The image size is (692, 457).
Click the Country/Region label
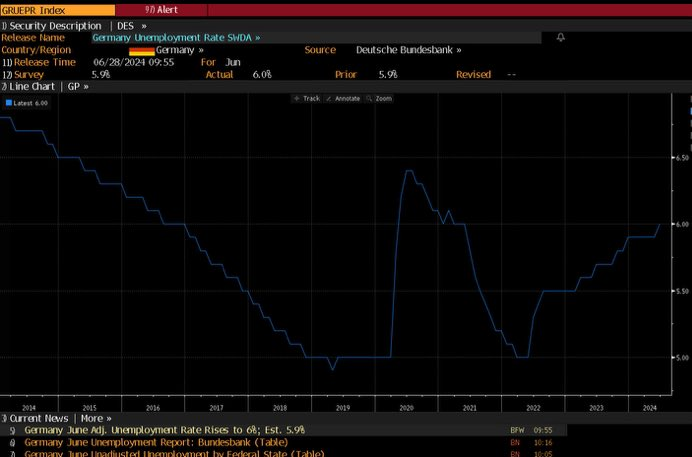pyautogui.click(x=36, y=50)
